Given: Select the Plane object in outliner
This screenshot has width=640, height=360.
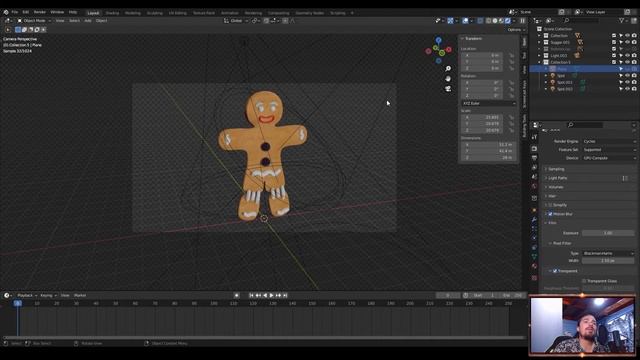Looking at the screenshot, I should 562,69.
